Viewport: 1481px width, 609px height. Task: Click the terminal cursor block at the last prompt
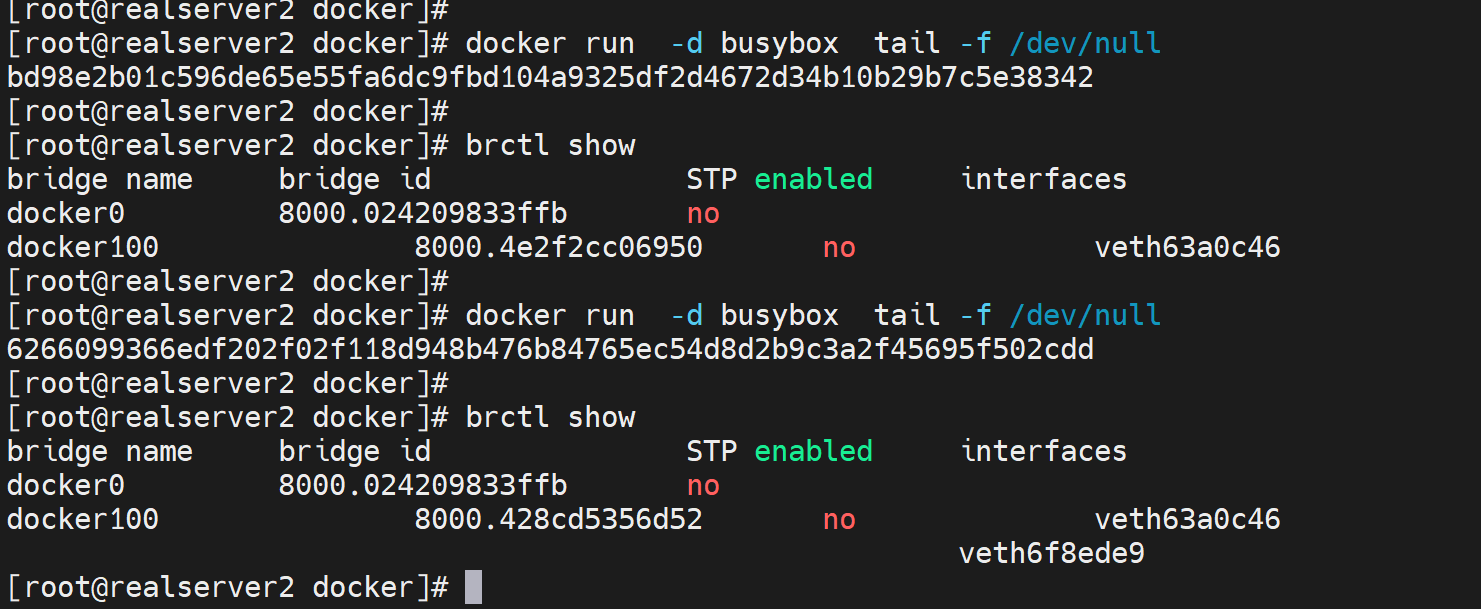click(473, 587)
